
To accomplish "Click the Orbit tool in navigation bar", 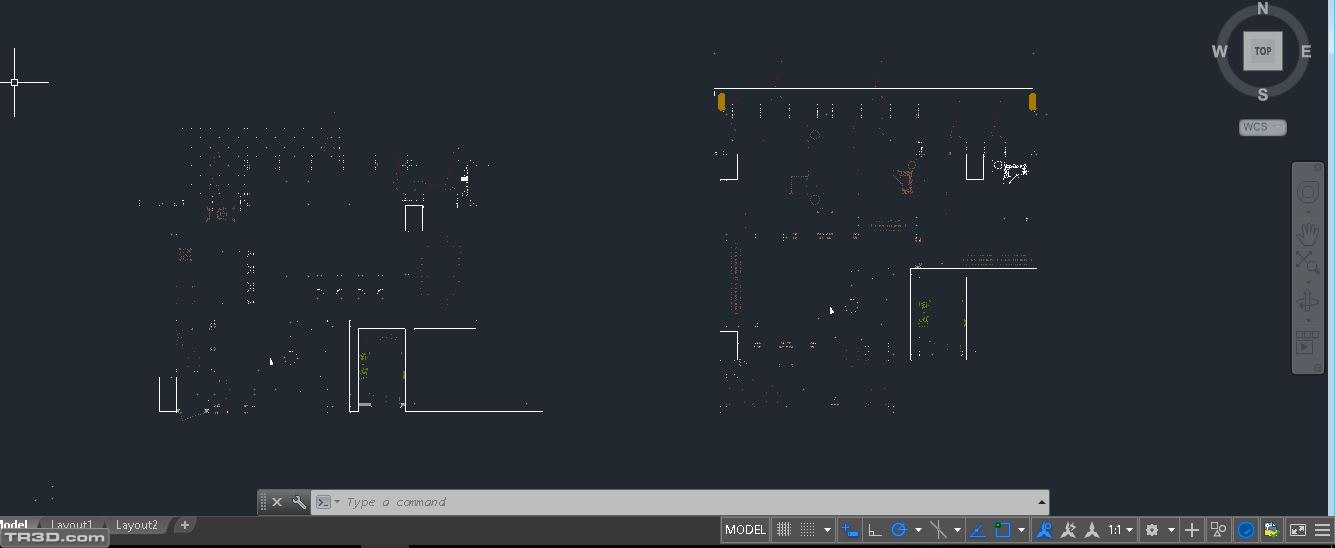I will pos(1308,302).
